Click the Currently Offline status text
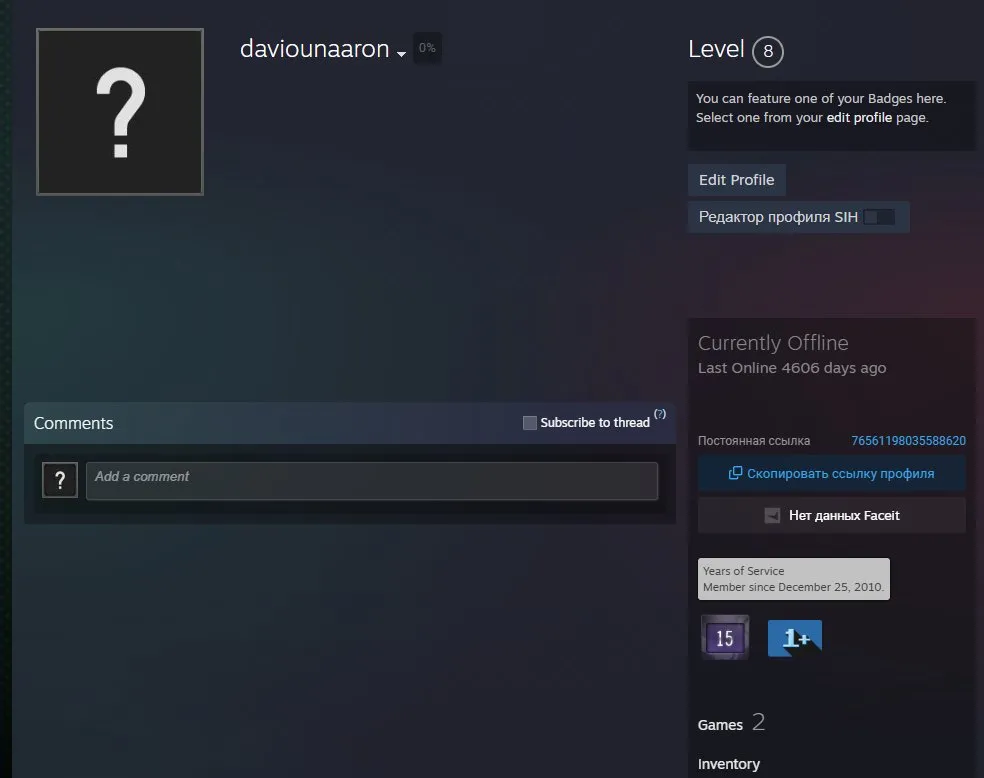This screenshot has height=778, width=984. [x=773, y=343]
